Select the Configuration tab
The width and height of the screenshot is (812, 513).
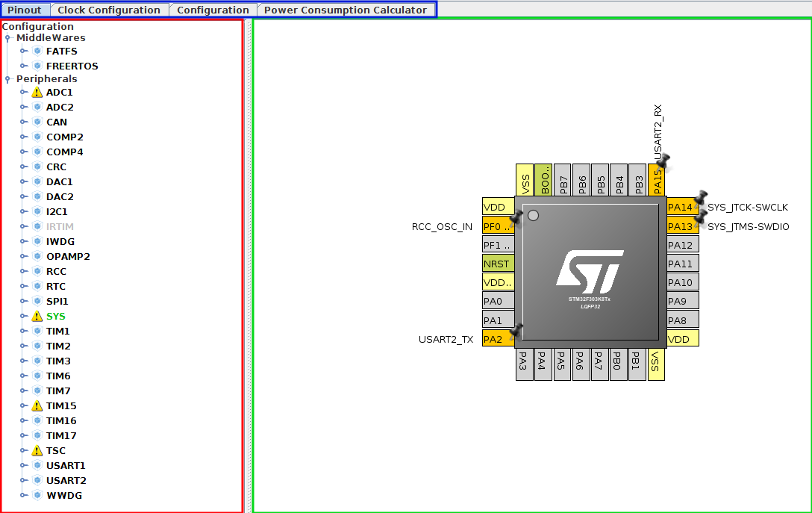[213, 10]
